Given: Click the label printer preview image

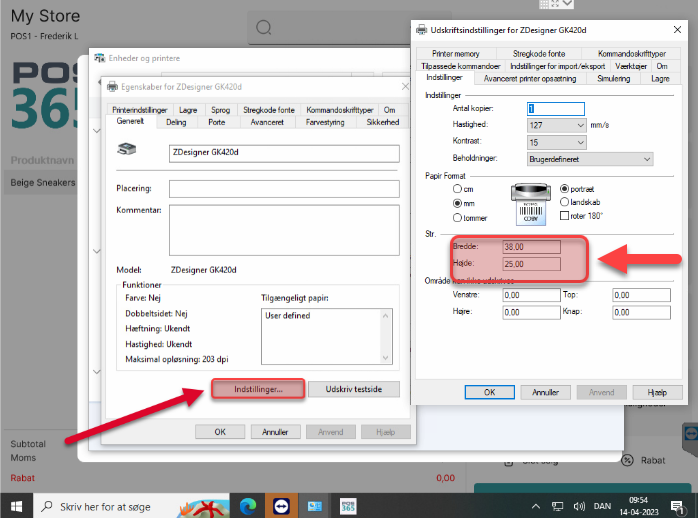Looking at the screenshot, I should (531, 204).
